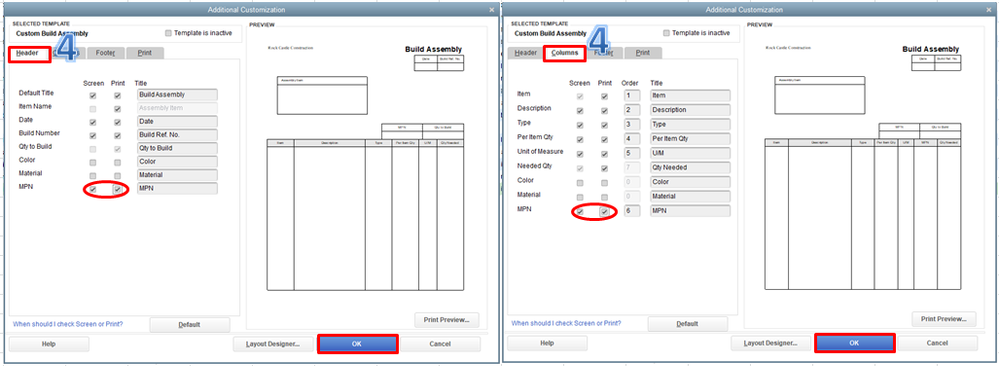This screenshot has height=366, width=999.
Task: Open 'When should I check' link, Header-tab dialog
Action: pos(68,324)
